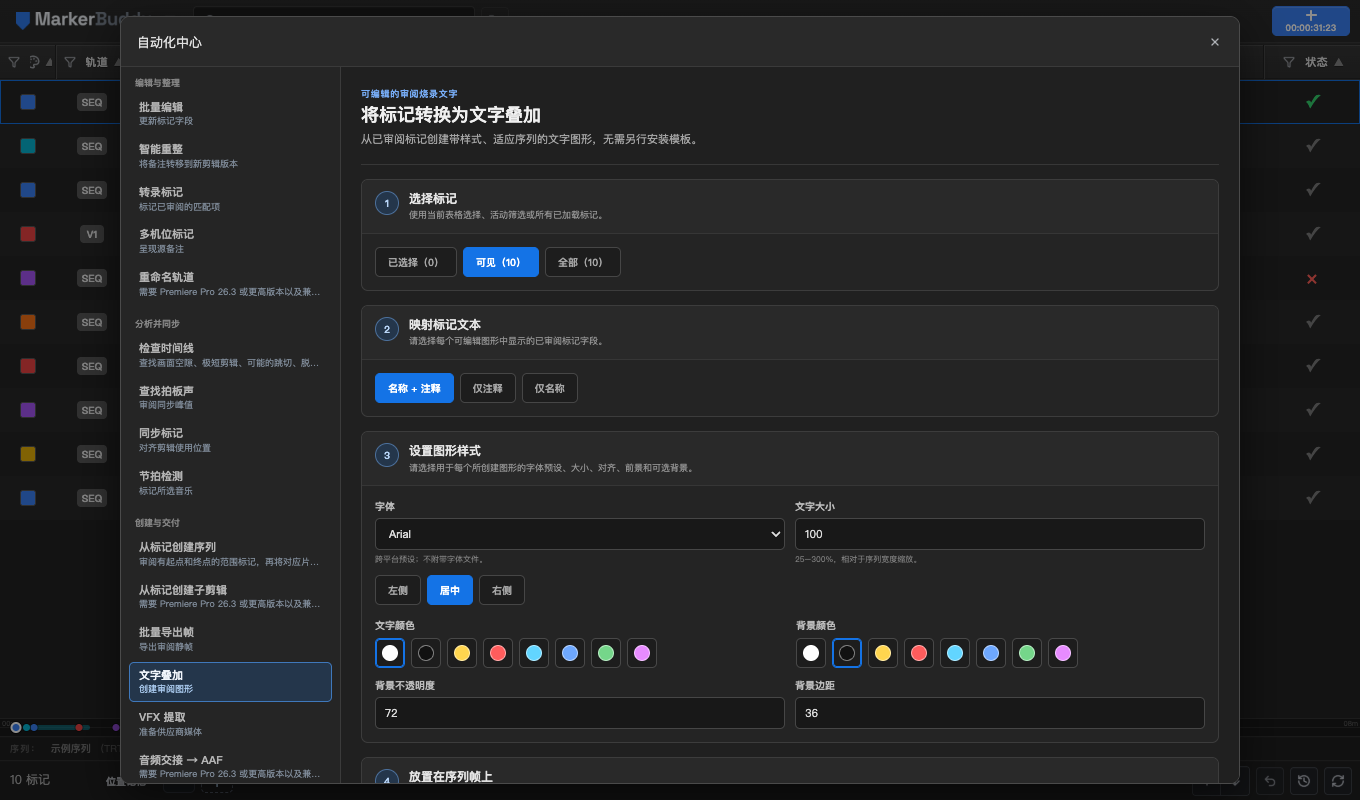Image resolution: width=1360 pixels, height=800 pixels.
Task: Click the 名称 + 注释 button
Action: (414, 388)
